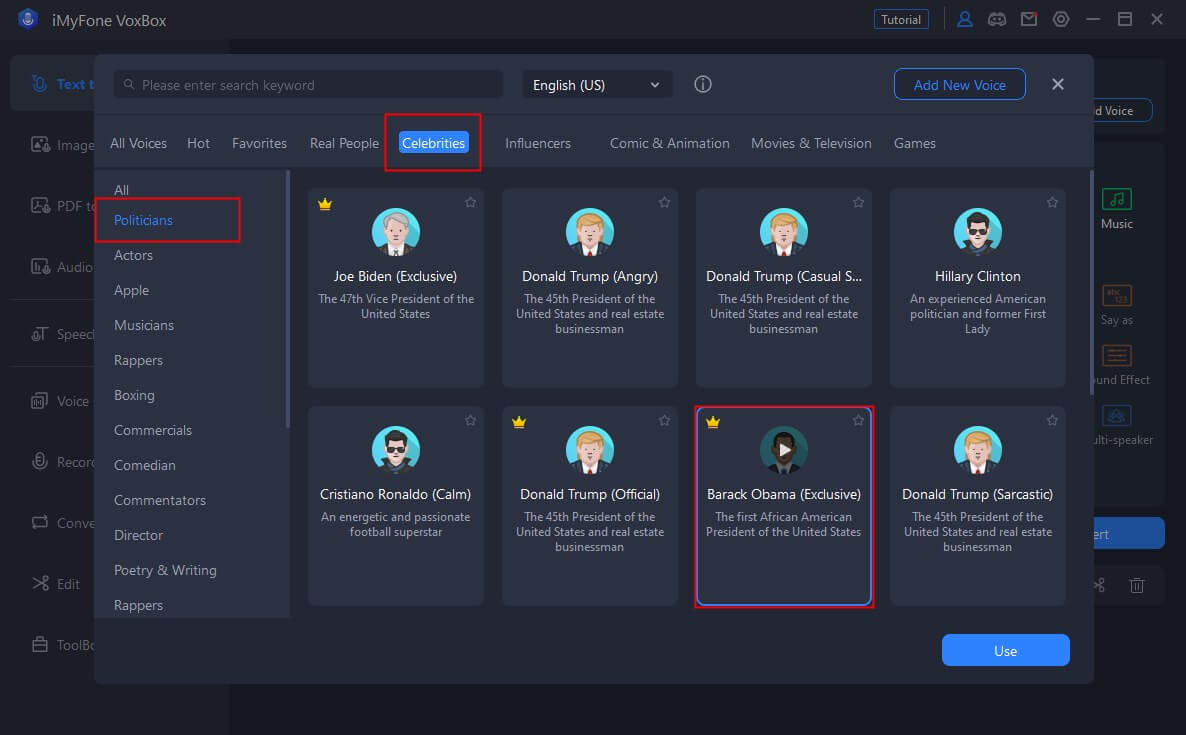1186x735 pixels.
Task: Switch to the Hot tab
Action: pyautogui.click(x=198, y=143)
